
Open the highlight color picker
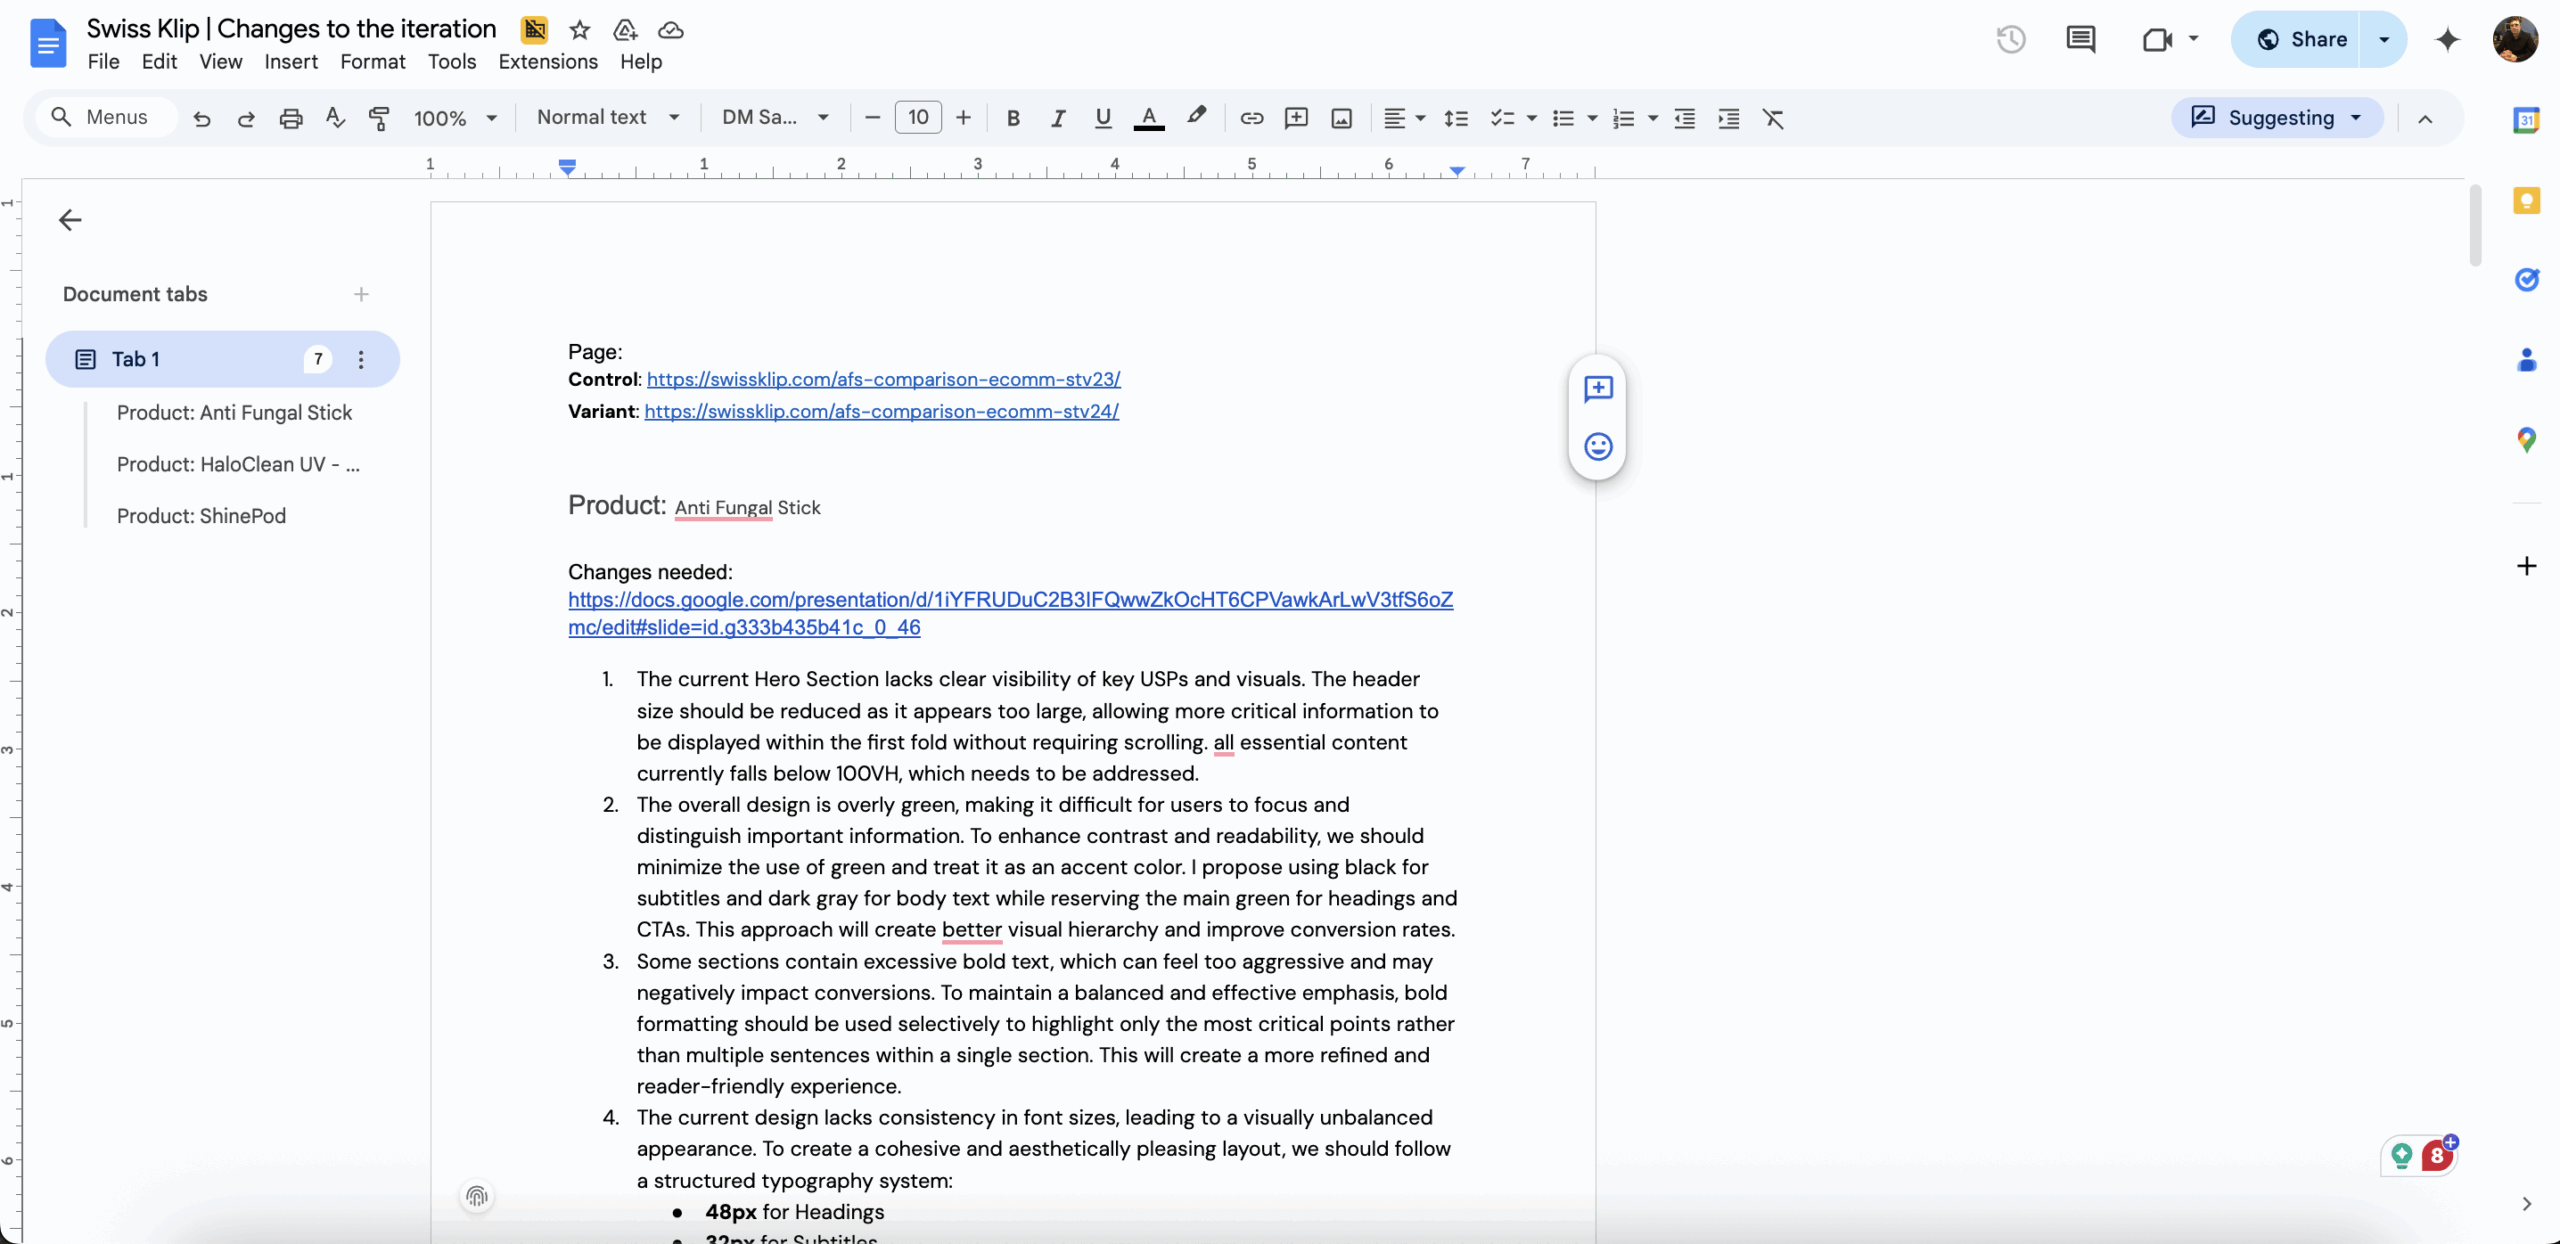point(1196,118)
